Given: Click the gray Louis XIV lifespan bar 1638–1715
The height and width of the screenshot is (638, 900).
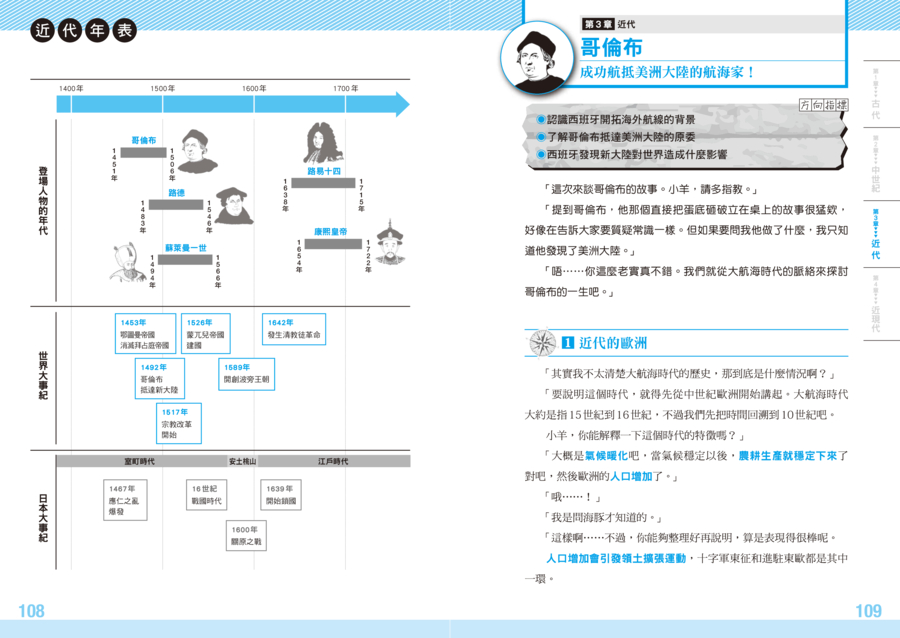Looking at the screenshot, I should [323, 183].
